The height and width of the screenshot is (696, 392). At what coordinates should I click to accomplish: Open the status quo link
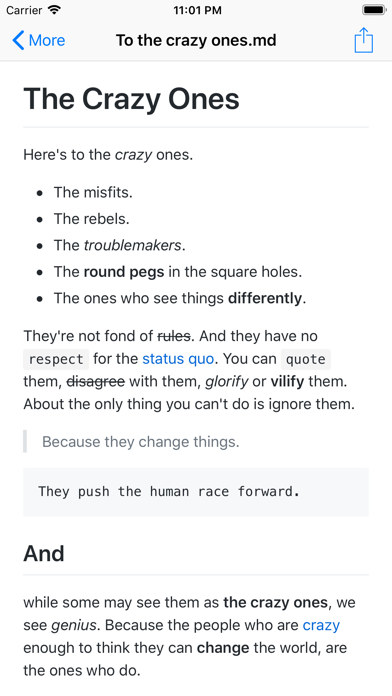(x=178, y=359)
